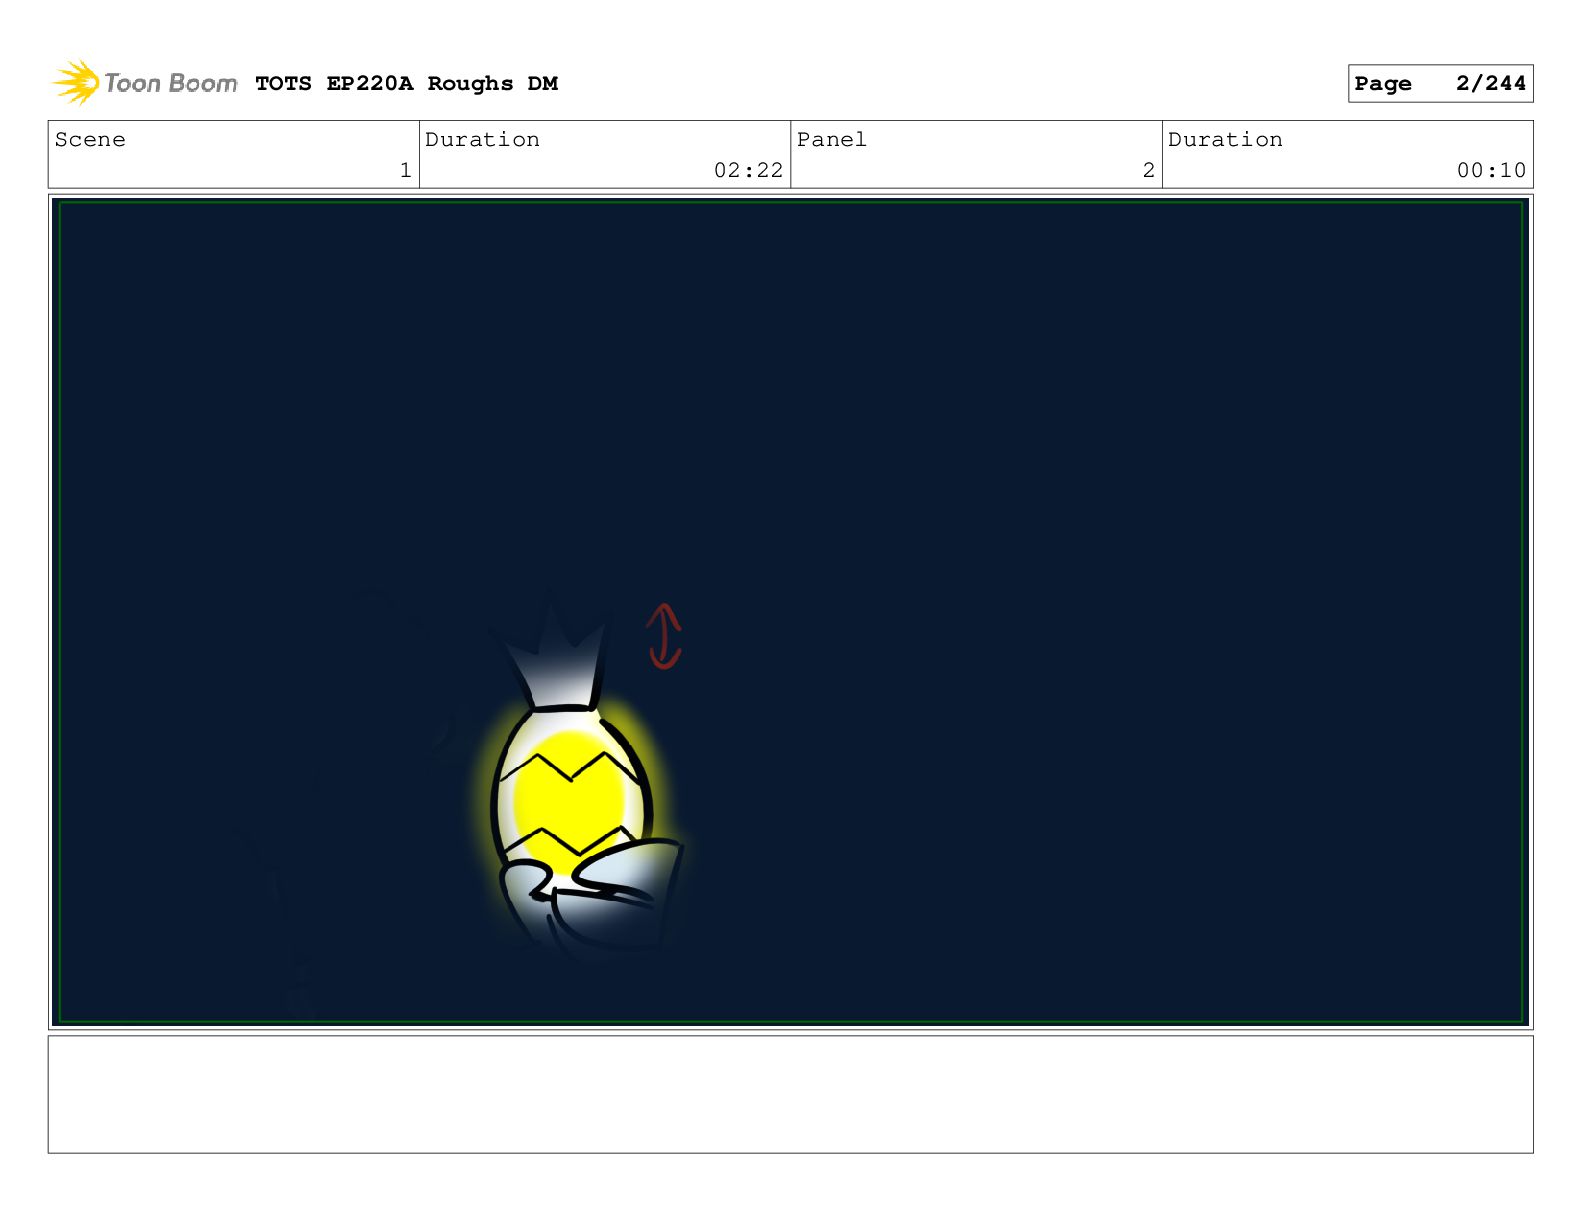Select the title 'TOTS EP220A Roughs DM'
1582x1225 pixels.
406,84
